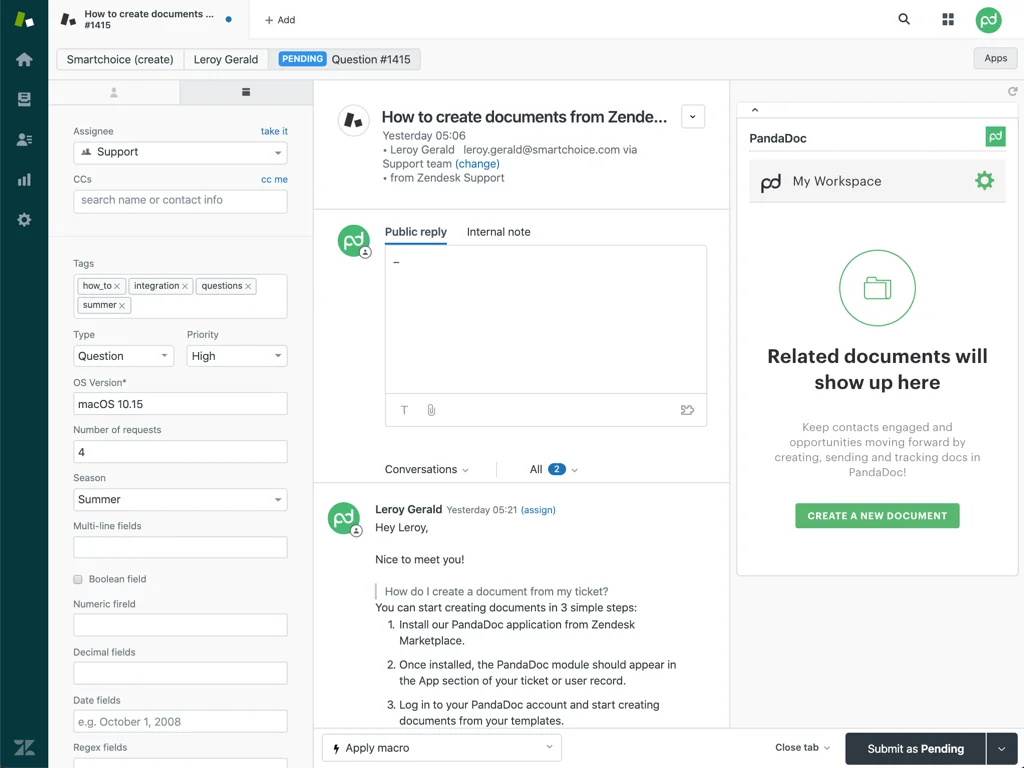Screen dimensions: 1024x768
Task: Select the Customers icon in the sidebar
Action: click(x=22, y=139)
